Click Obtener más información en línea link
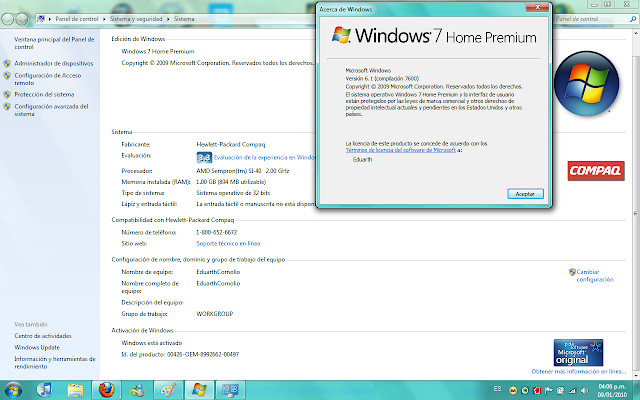The width and height of the screenshot is (640, 400). point(578,371)
